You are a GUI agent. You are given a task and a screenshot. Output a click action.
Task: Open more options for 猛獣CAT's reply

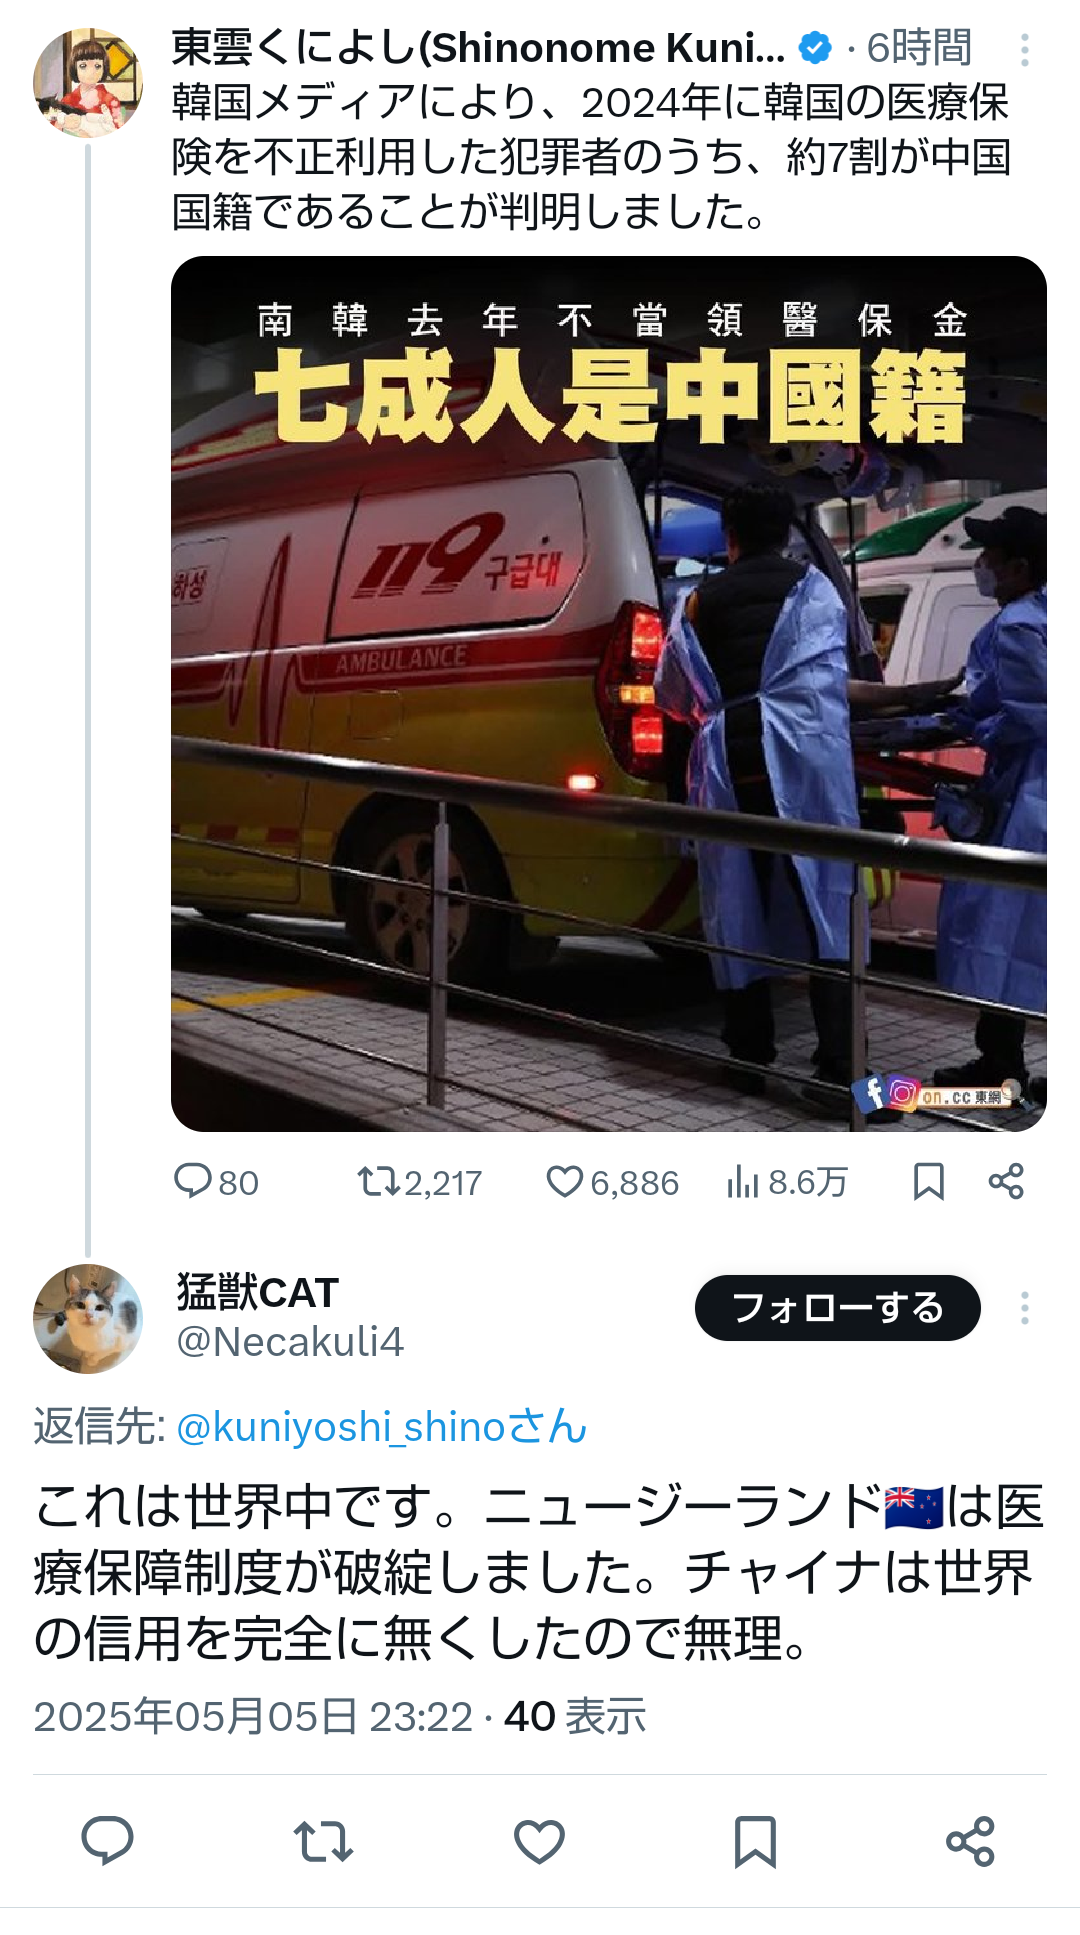pos(1025,1308)
